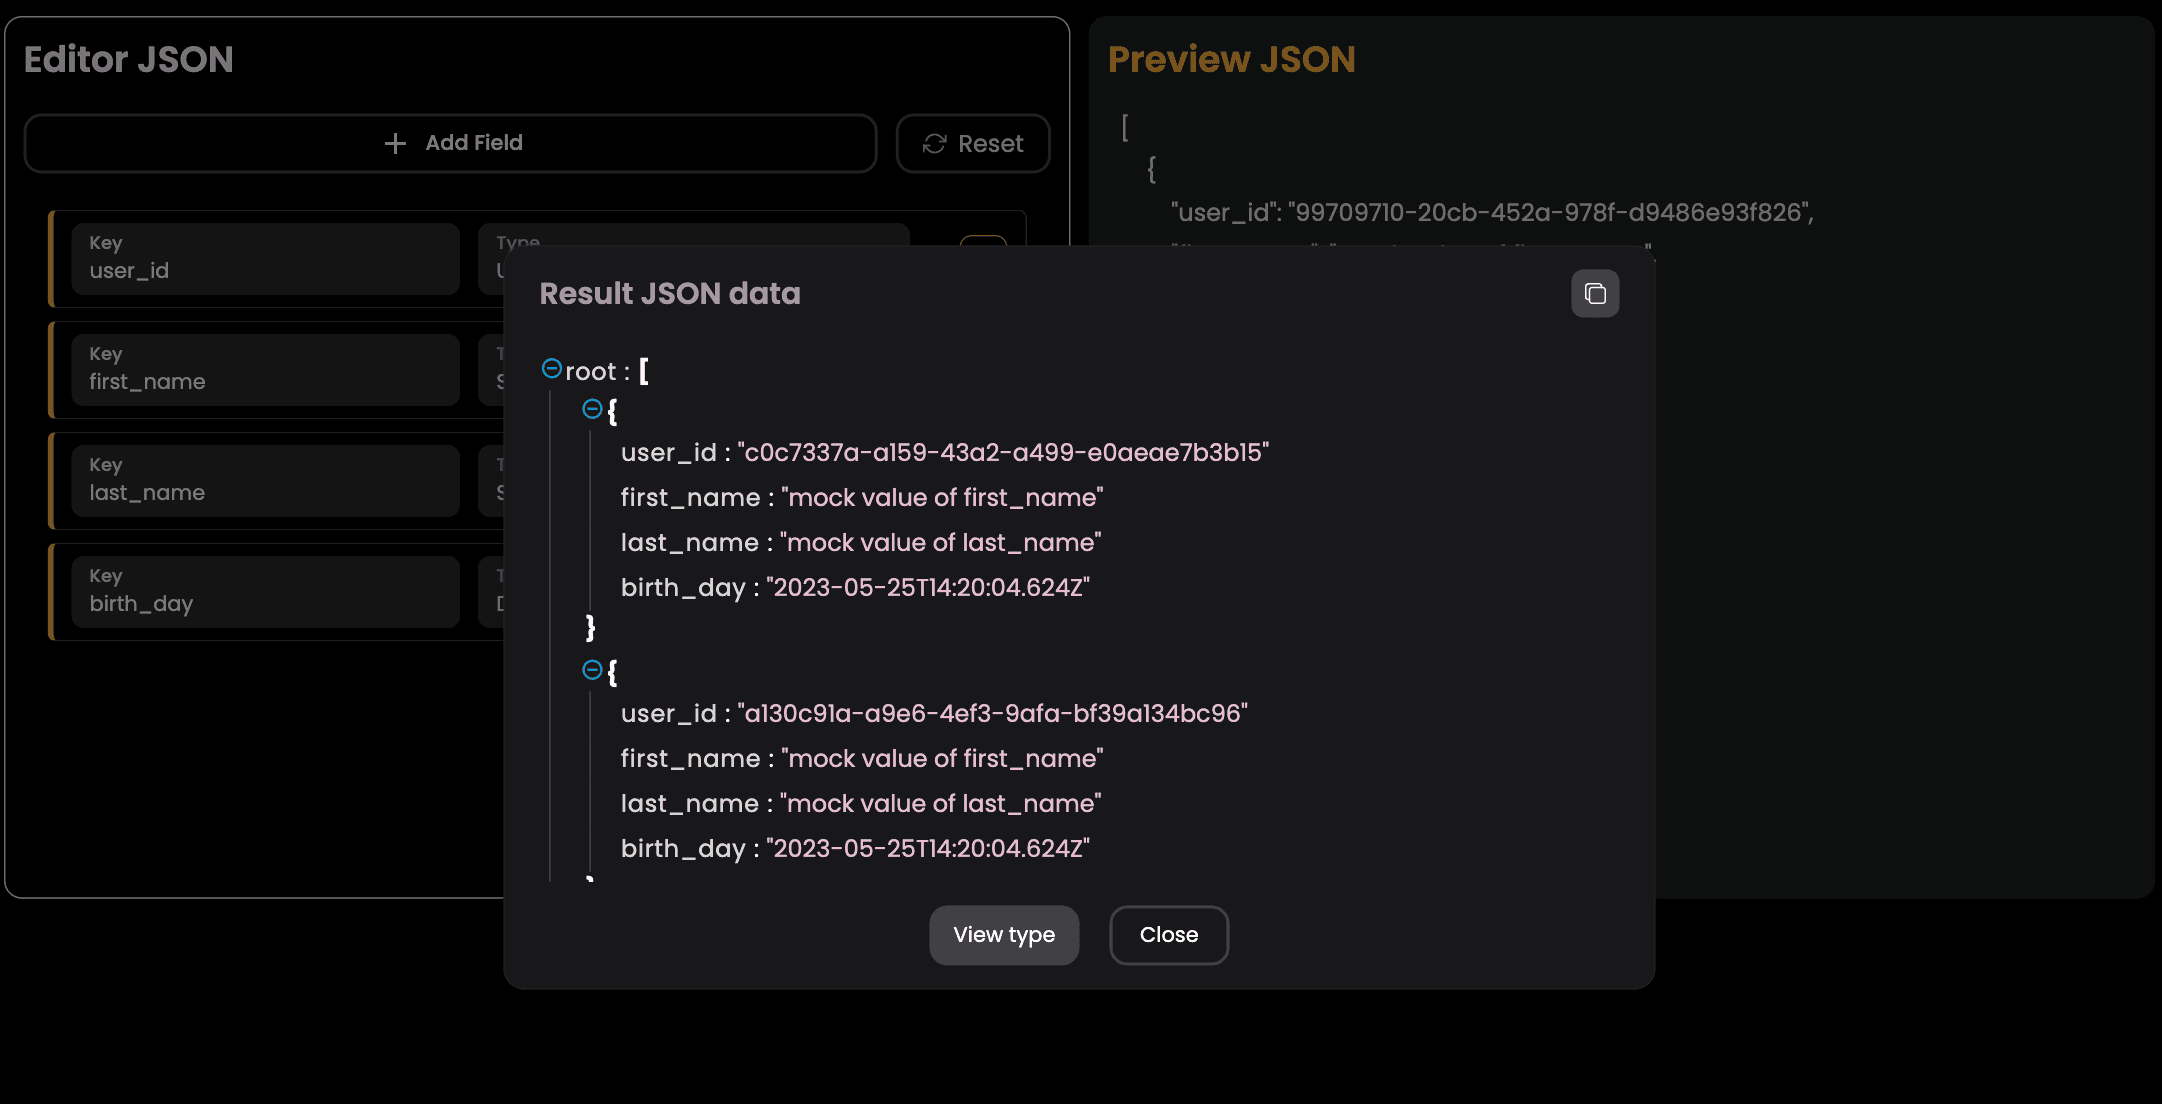Focus the birth_day key input field

coord(265,592)
